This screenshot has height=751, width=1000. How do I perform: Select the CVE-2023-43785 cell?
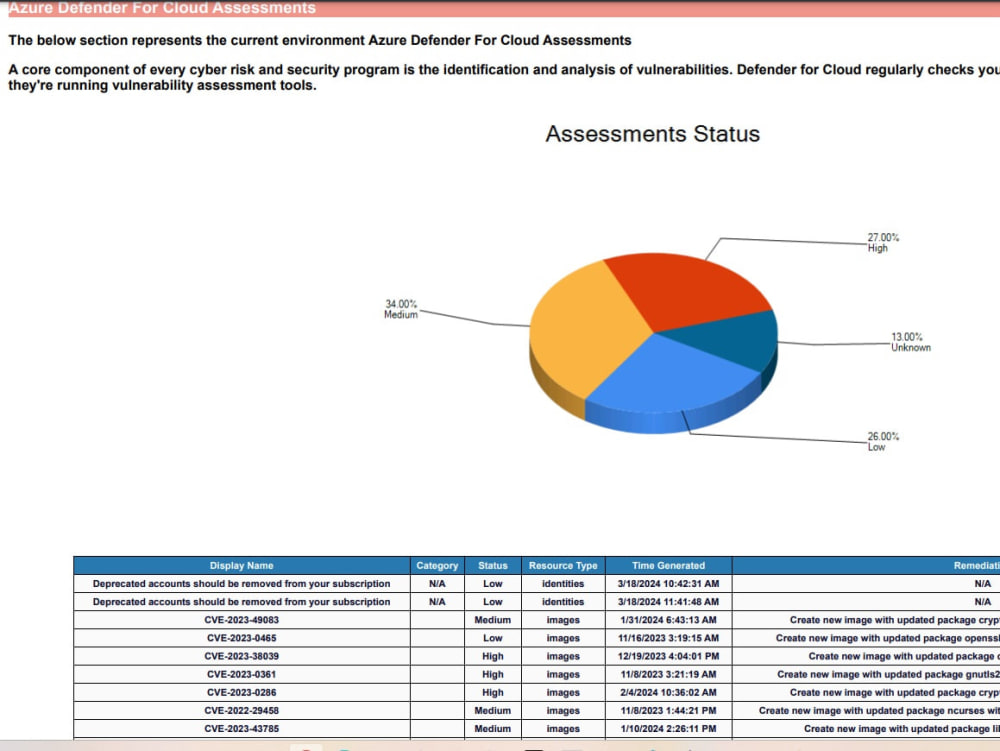[242, 728]
